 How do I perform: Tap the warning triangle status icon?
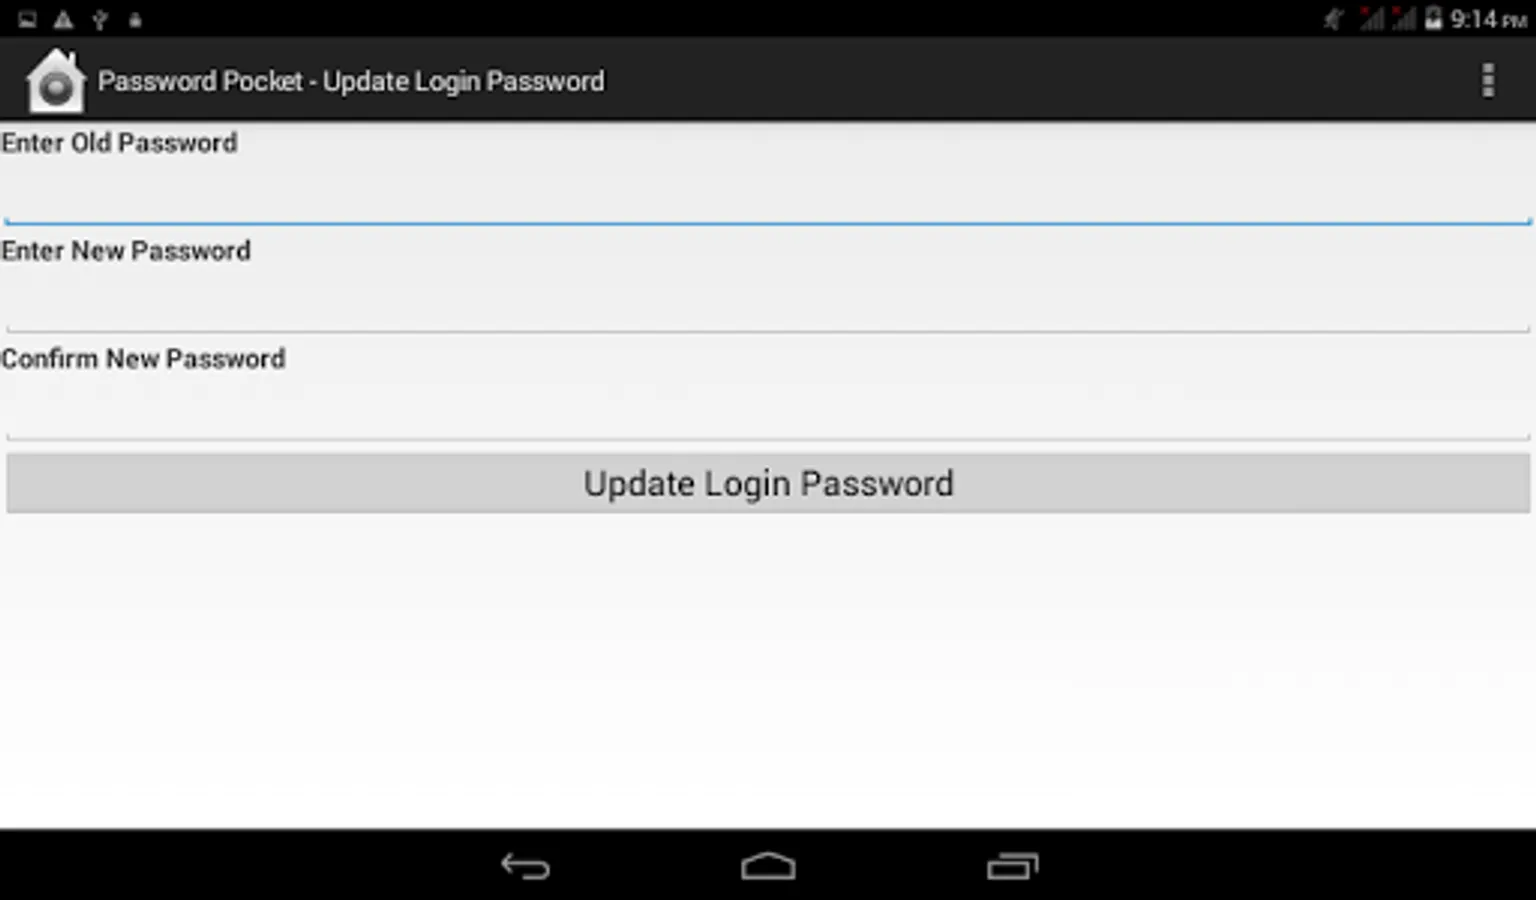(x=63, y=19)
